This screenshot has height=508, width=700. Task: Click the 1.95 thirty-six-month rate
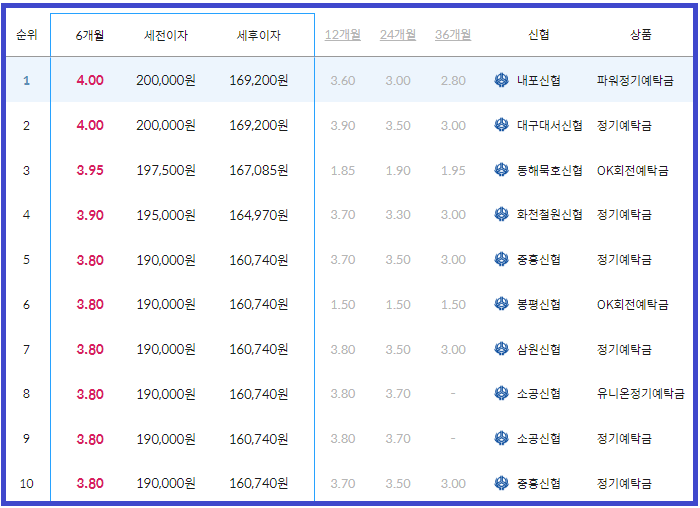pos(453,171)
